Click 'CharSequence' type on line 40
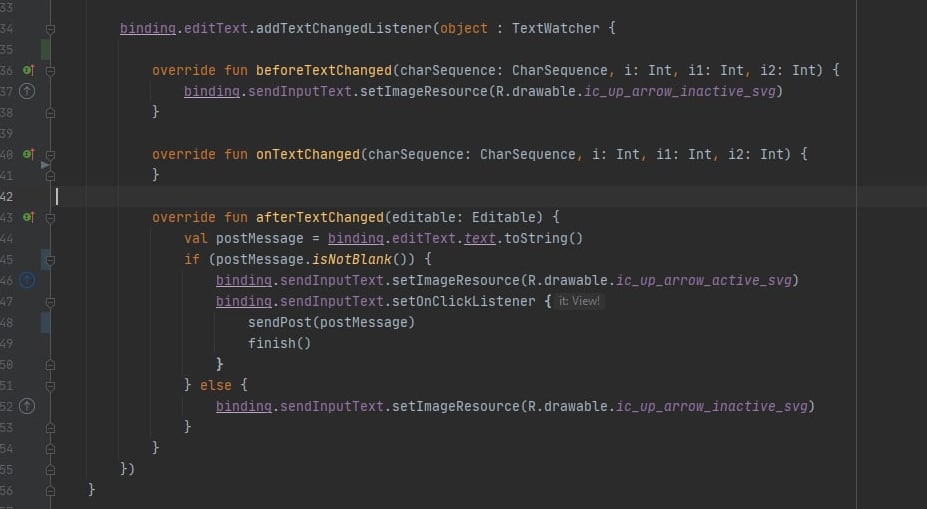The width and height of the screenshot is (927, 509). pos(527,154)
